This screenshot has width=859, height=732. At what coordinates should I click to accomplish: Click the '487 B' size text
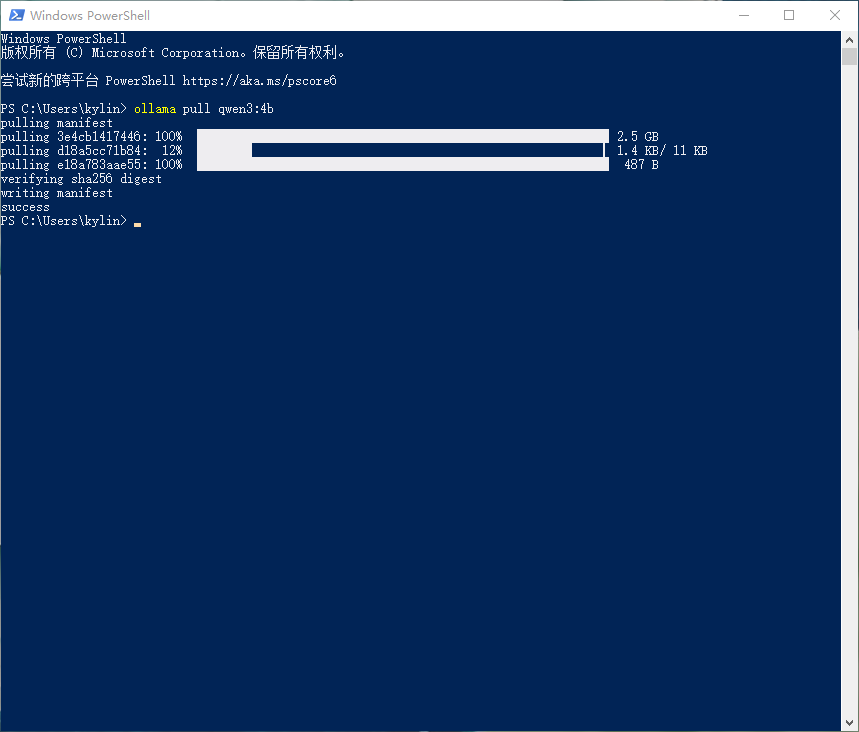coord(641,164)
